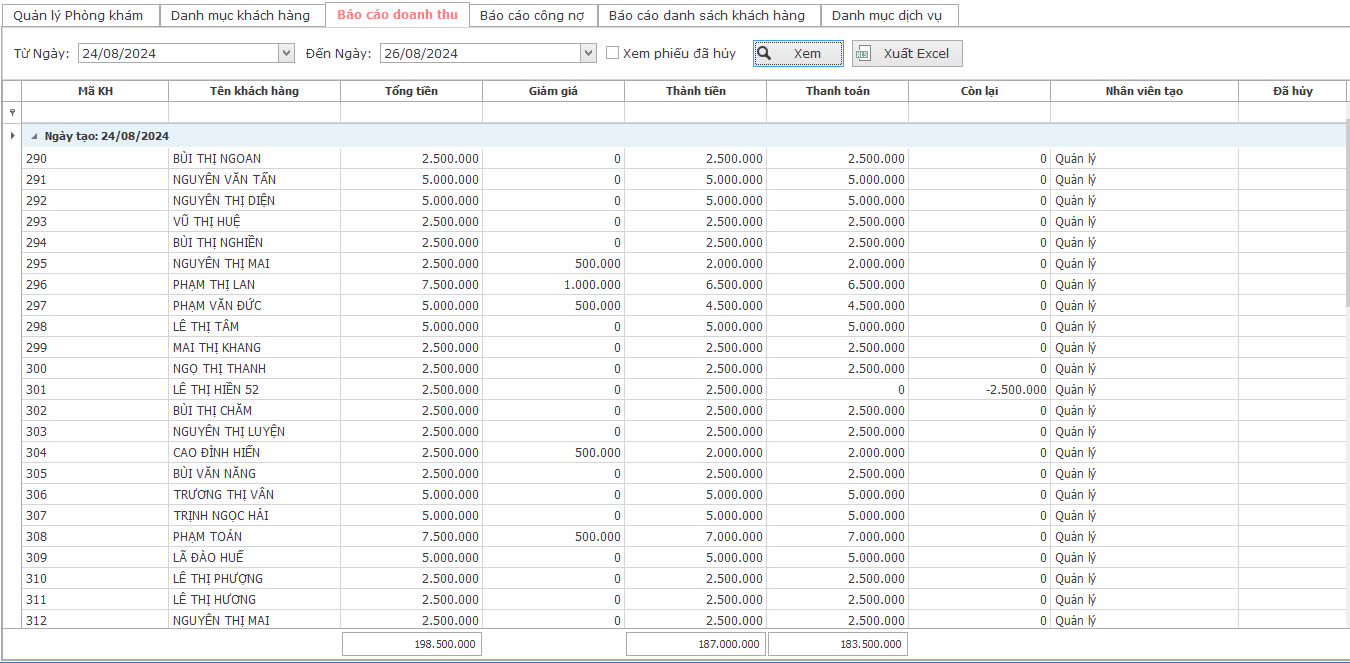Click the 4.500.000 Thành tiền cell
Viewport: 1350px width, 663px height.
[x=695, y=305]
